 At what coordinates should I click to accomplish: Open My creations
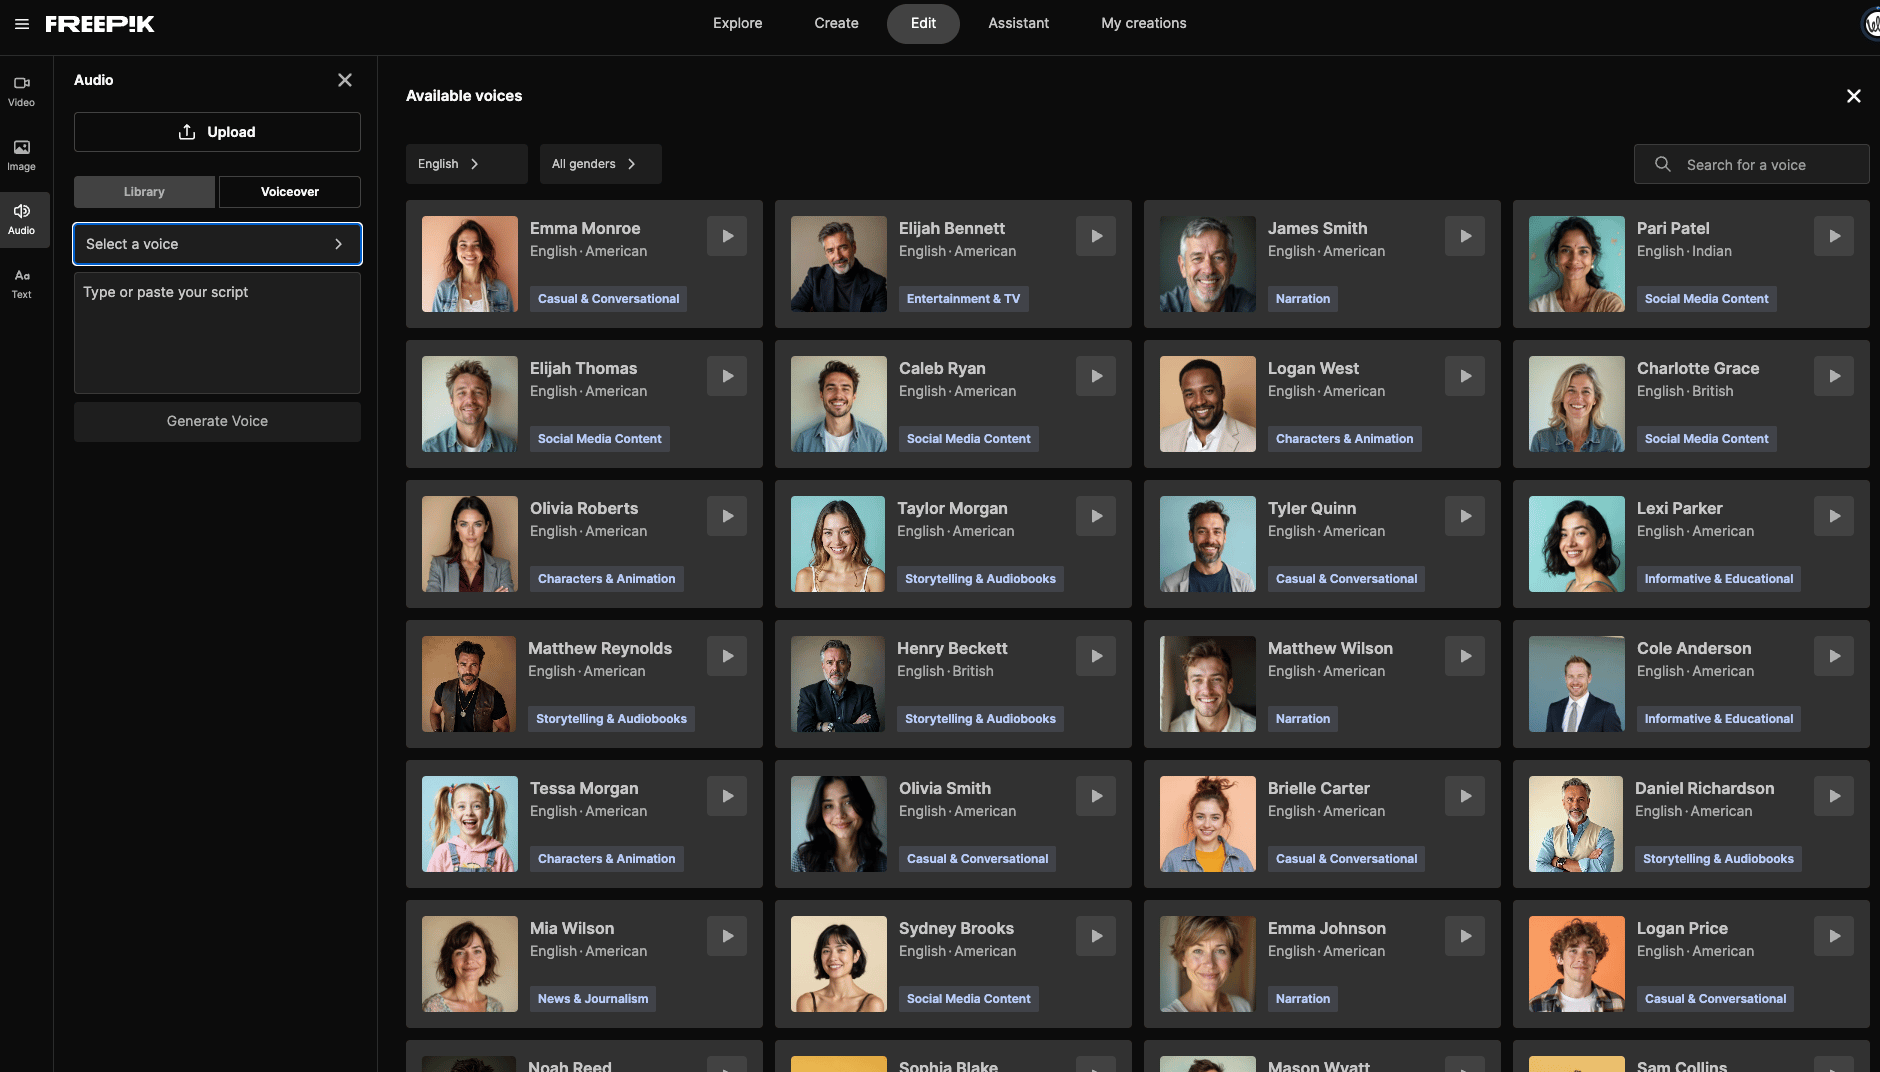(1144, 24)
